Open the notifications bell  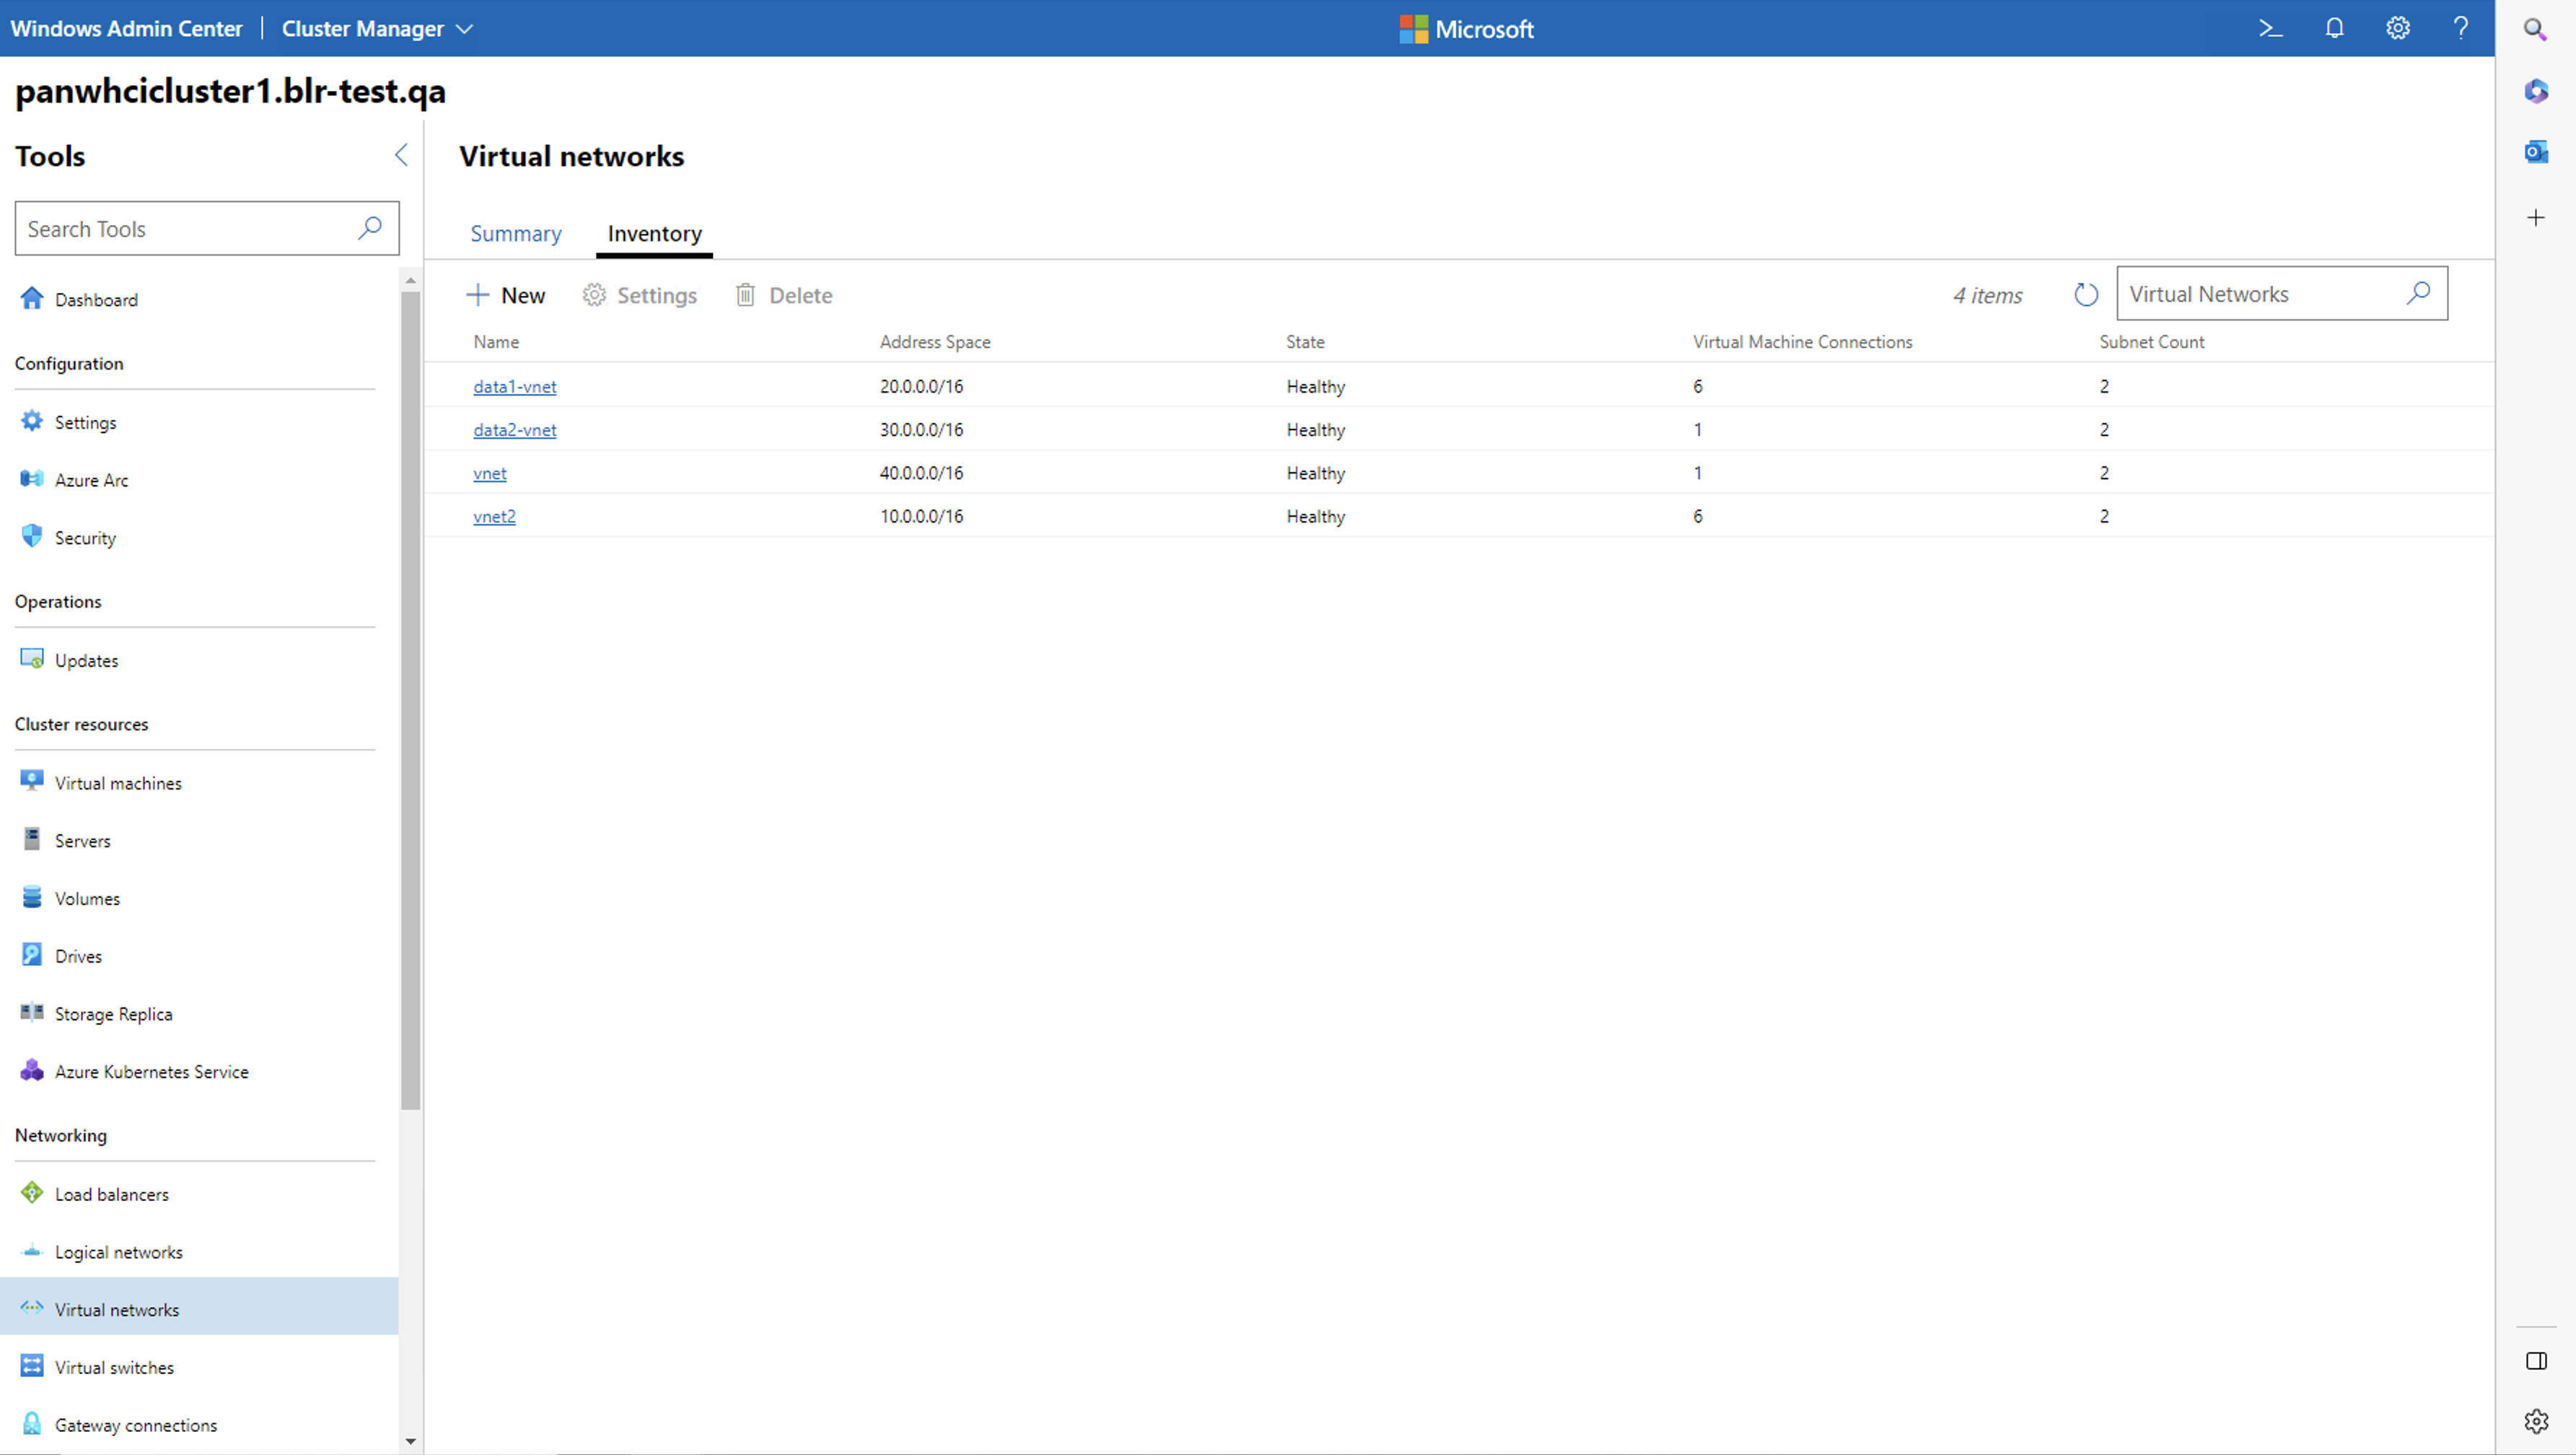pyautogui.click(x=2334, y=29)
